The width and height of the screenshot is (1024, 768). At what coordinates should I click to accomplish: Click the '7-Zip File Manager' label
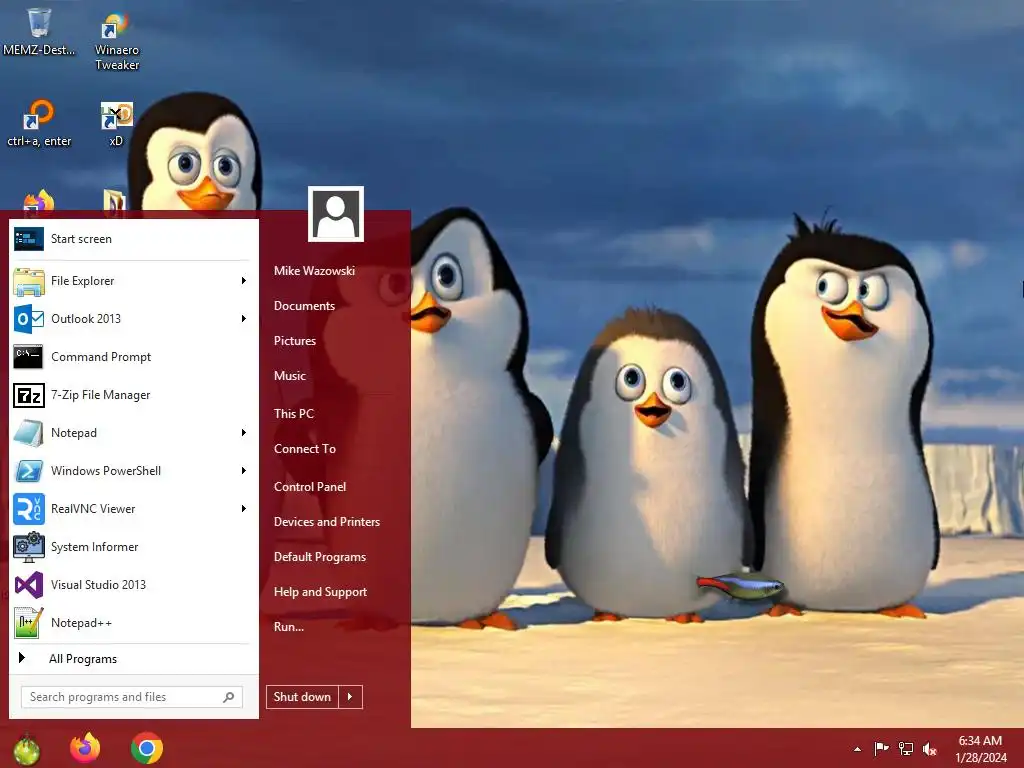(101, 395)
